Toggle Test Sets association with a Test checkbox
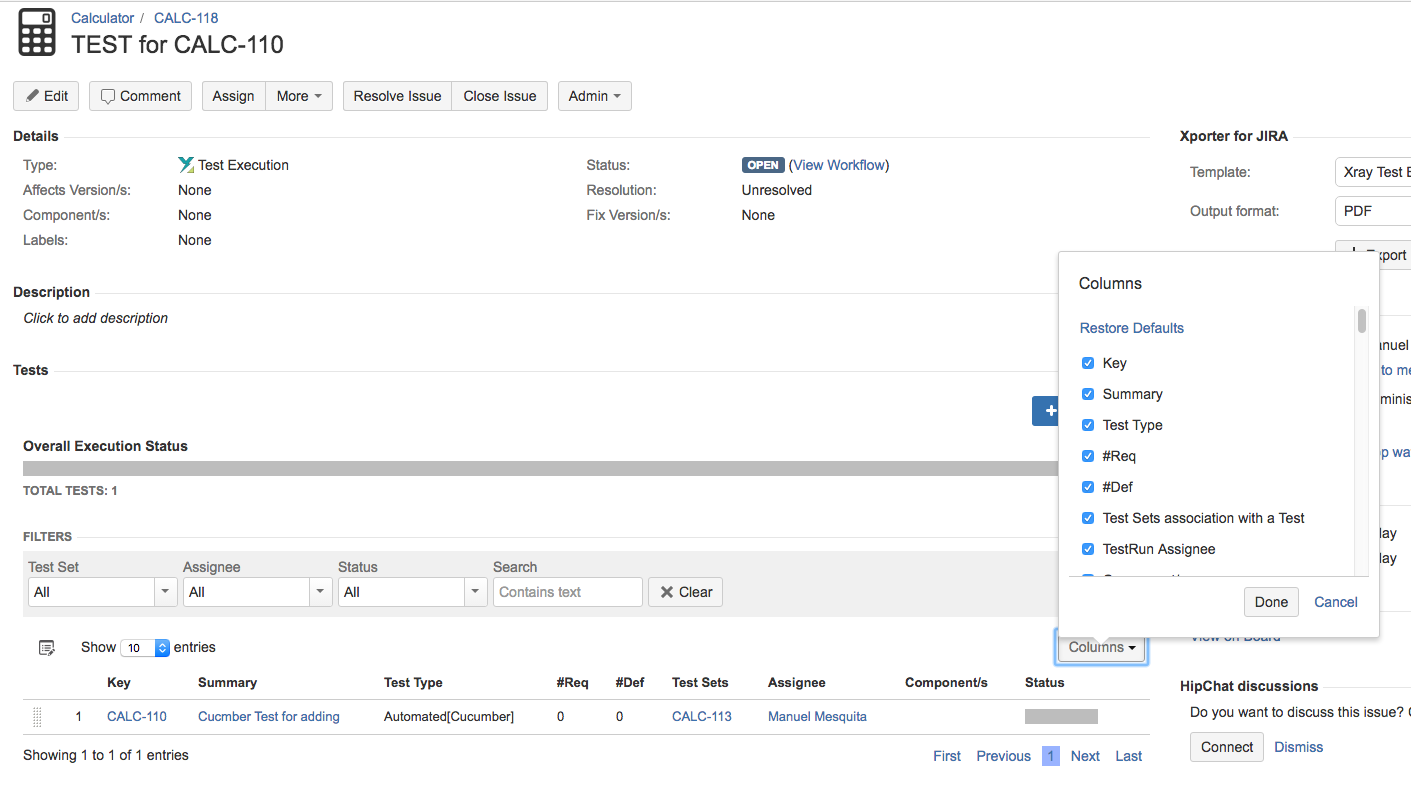This screenshot has width=1411, height=801. tap(1088, 518)
